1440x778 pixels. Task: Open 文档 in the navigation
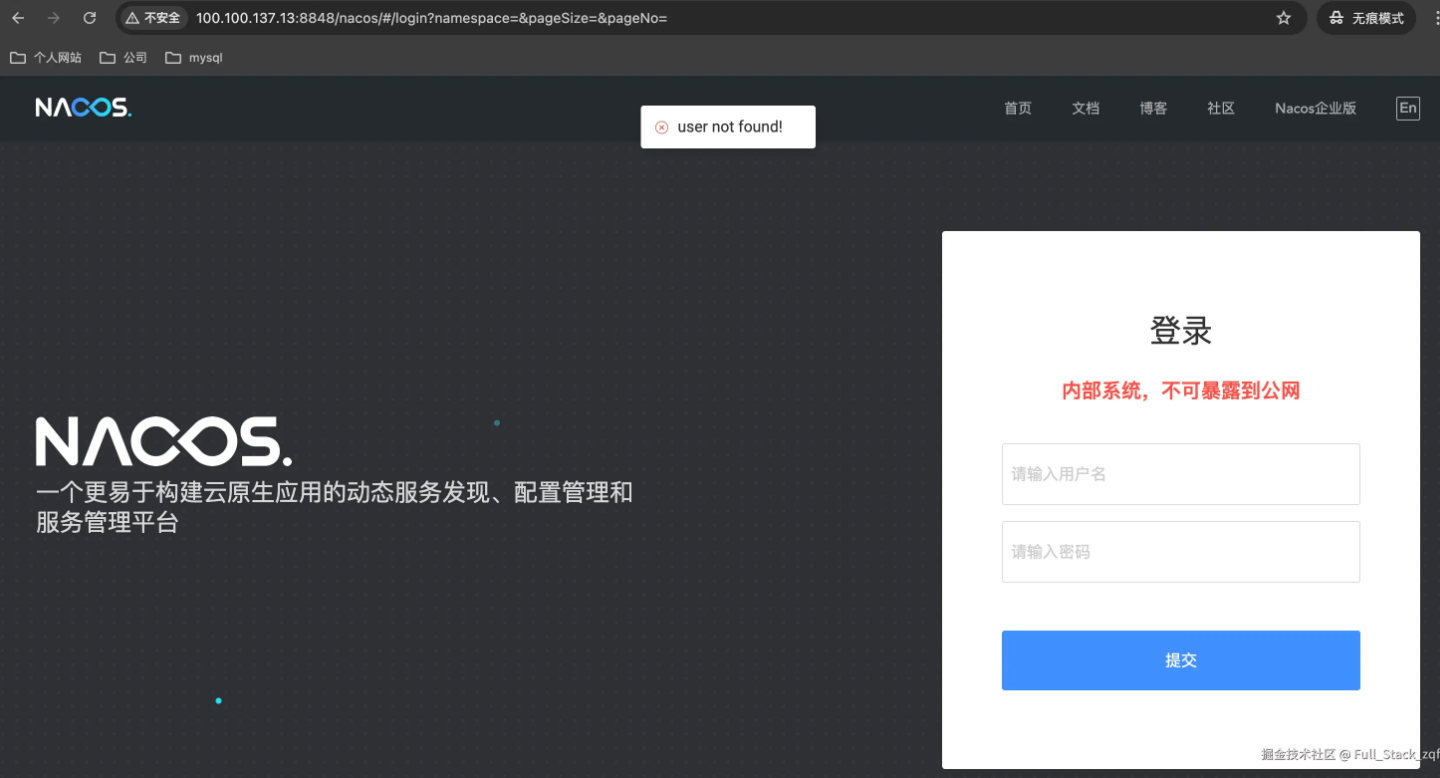pos(1086,108)
